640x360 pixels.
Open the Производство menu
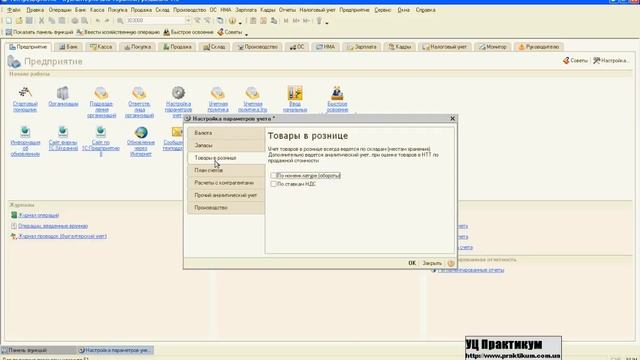click(189, 10)
